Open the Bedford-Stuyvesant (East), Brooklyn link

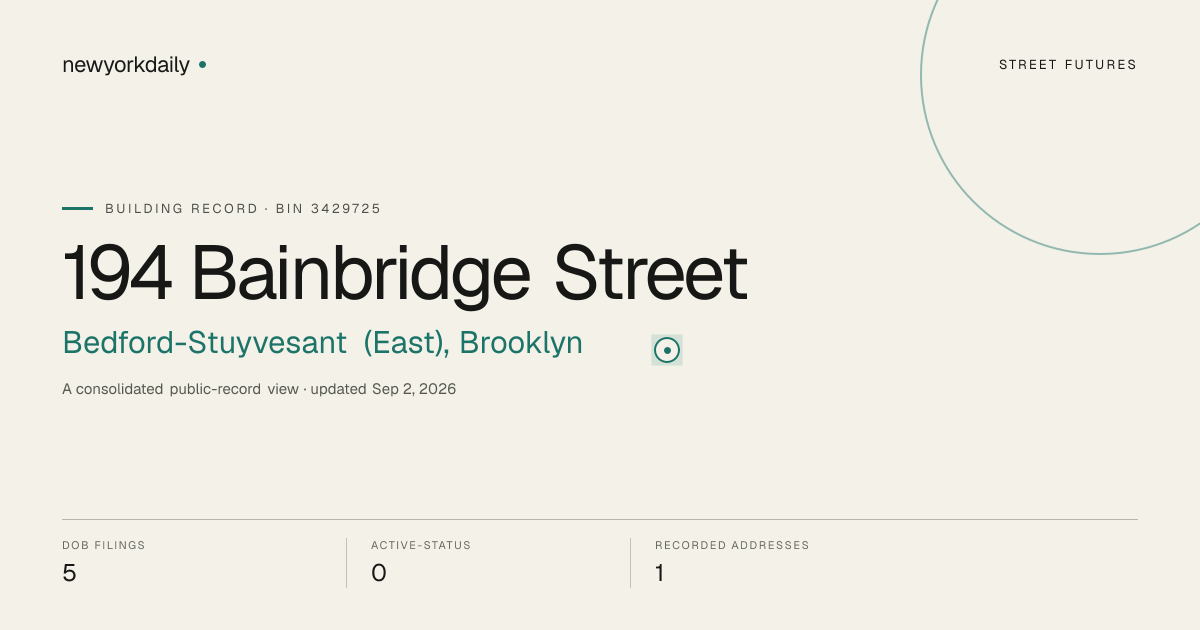pos(322,343)
